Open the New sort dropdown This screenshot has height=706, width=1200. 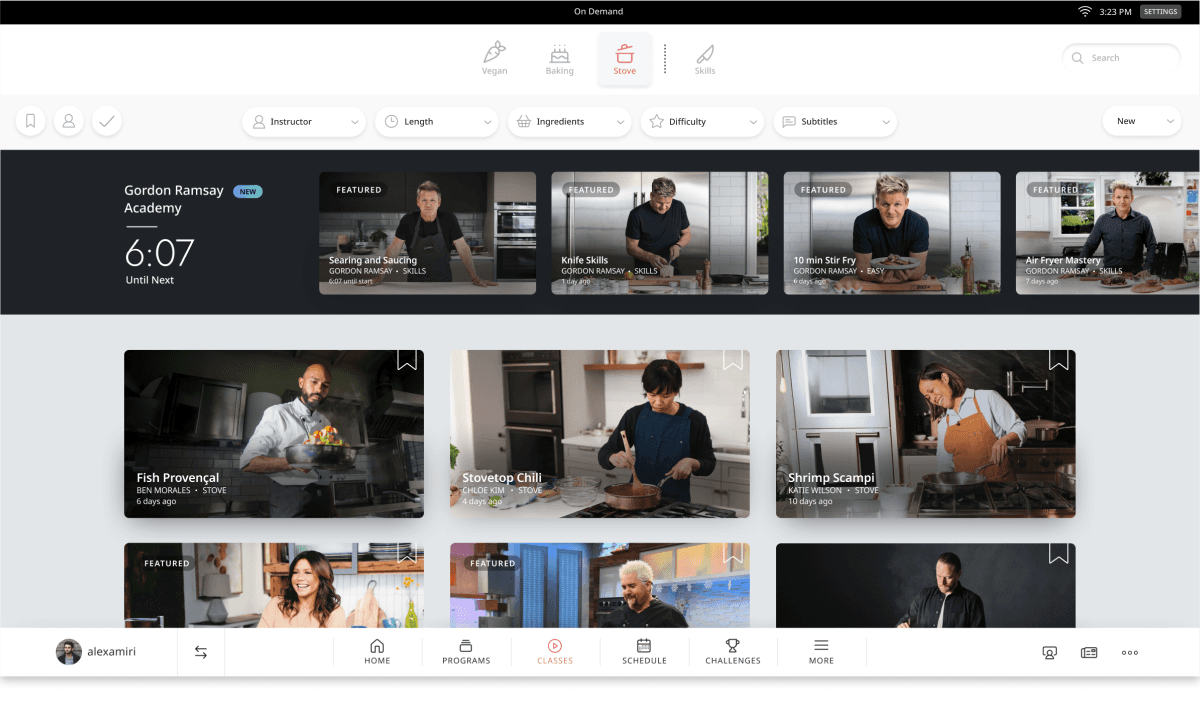coord(1142,122)
